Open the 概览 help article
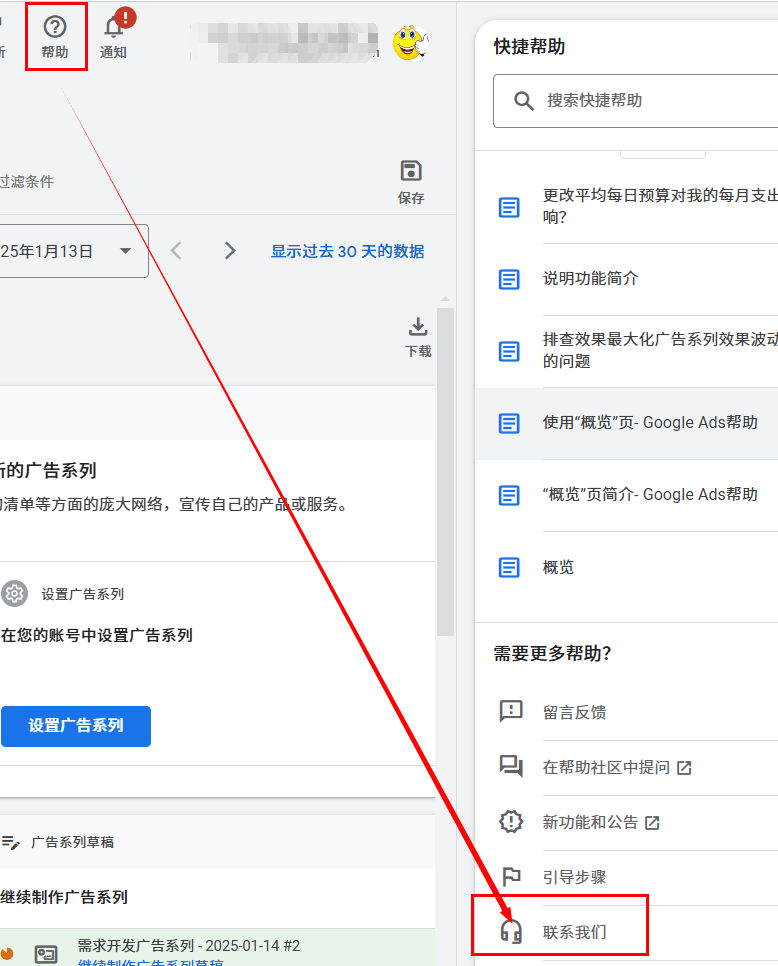Image resolution: width=778 pixels, height=966 pixels. point(558,567)
